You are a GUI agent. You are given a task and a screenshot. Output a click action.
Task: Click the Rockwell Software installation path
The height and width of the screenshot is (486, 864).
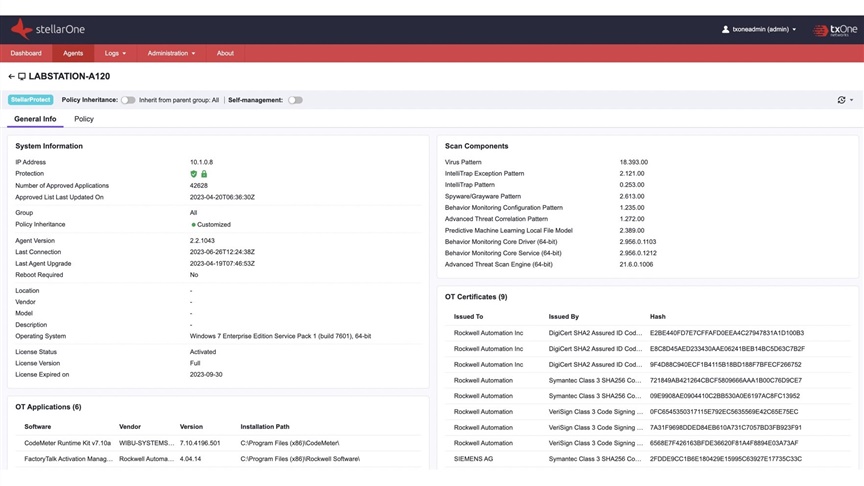[300, 459]
